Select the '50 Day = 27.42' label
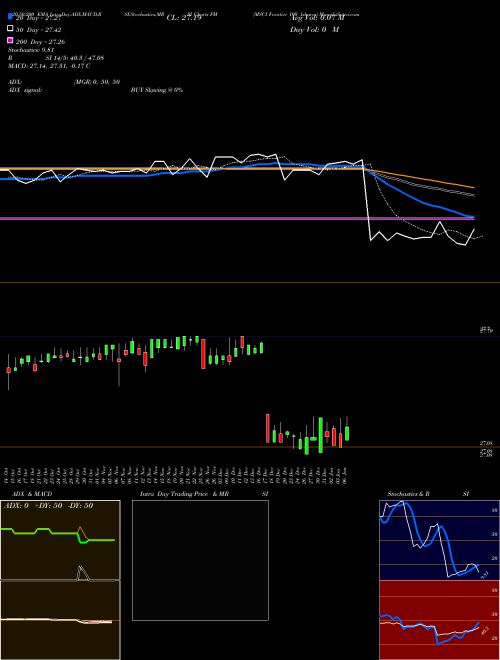This screenshot has width=500, height=660. point(39,30)
